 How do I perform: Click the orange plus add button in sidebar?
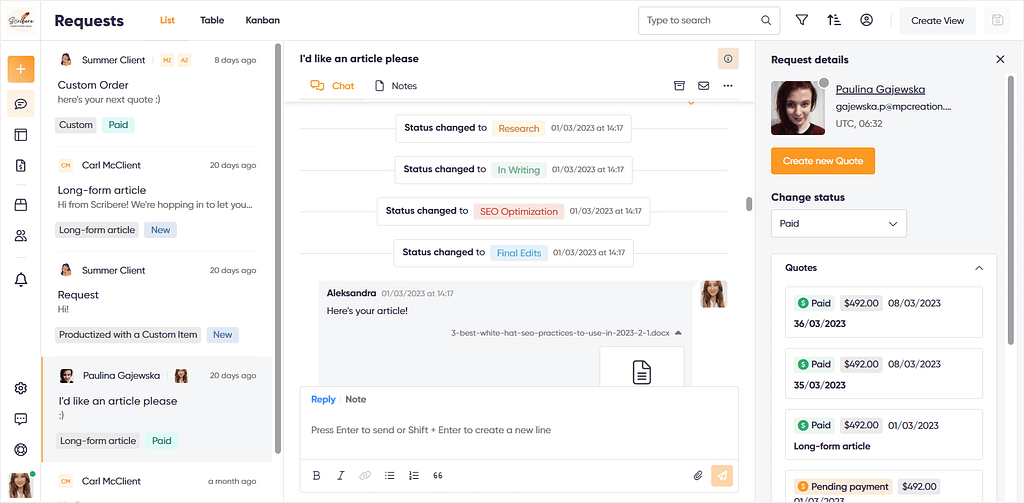click(21, 69)
